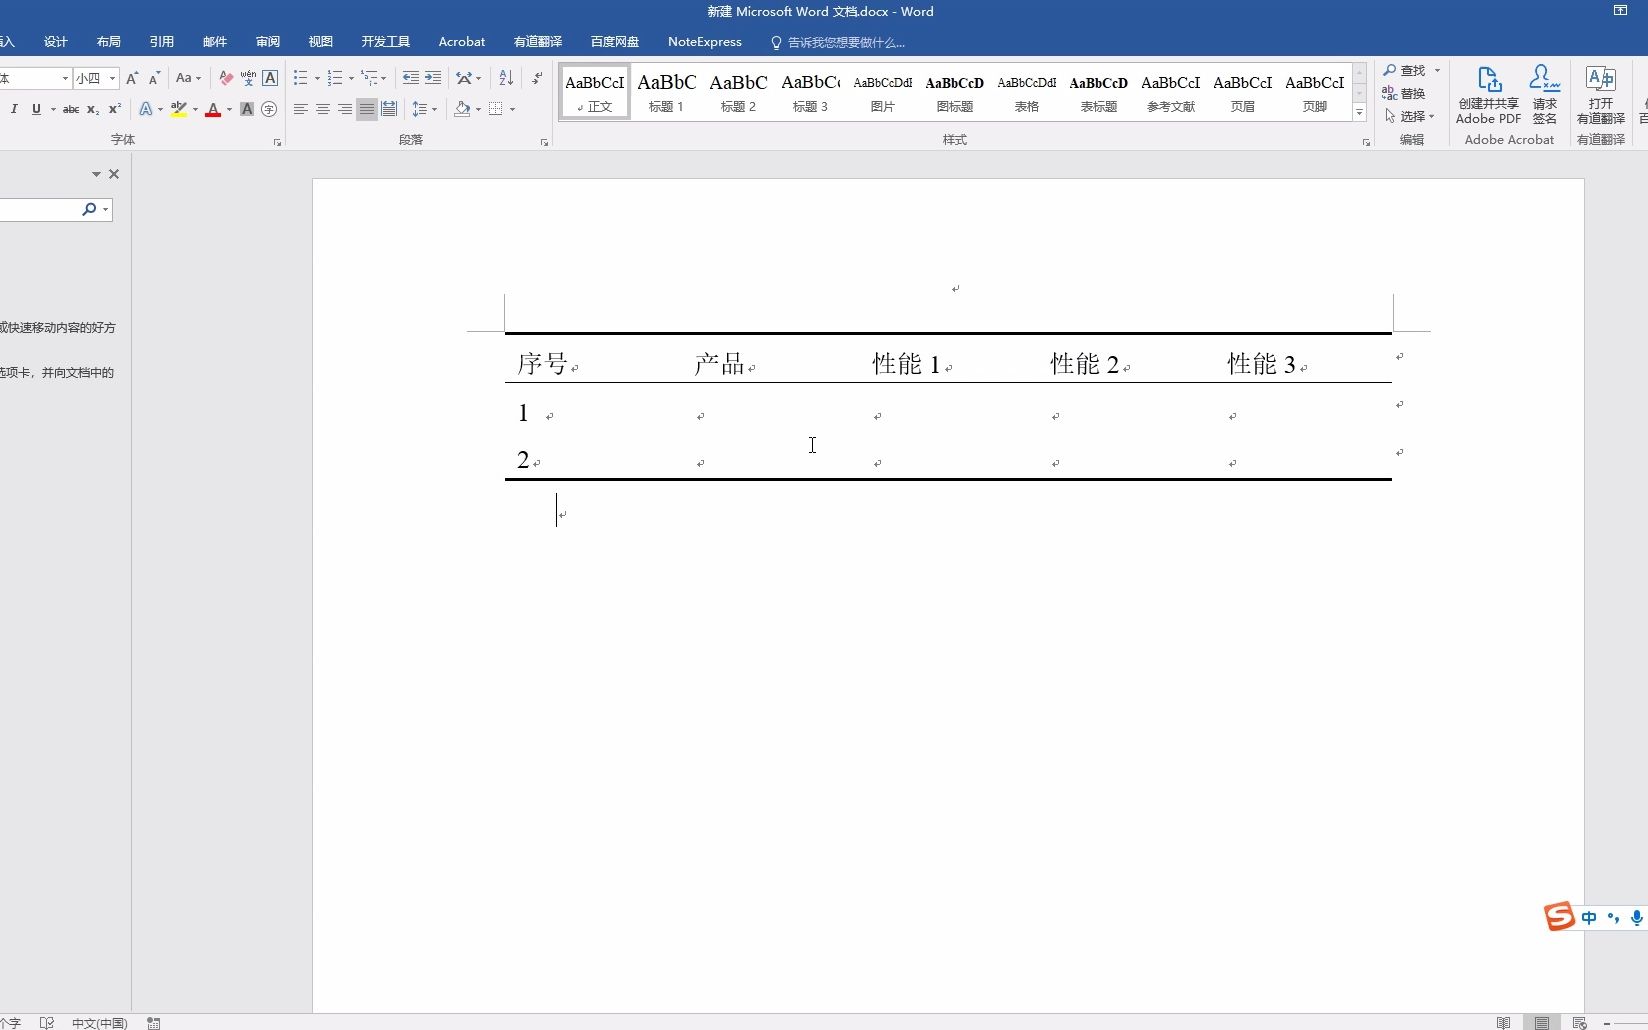Increase font size with the grow font icon

coord(132,78)
